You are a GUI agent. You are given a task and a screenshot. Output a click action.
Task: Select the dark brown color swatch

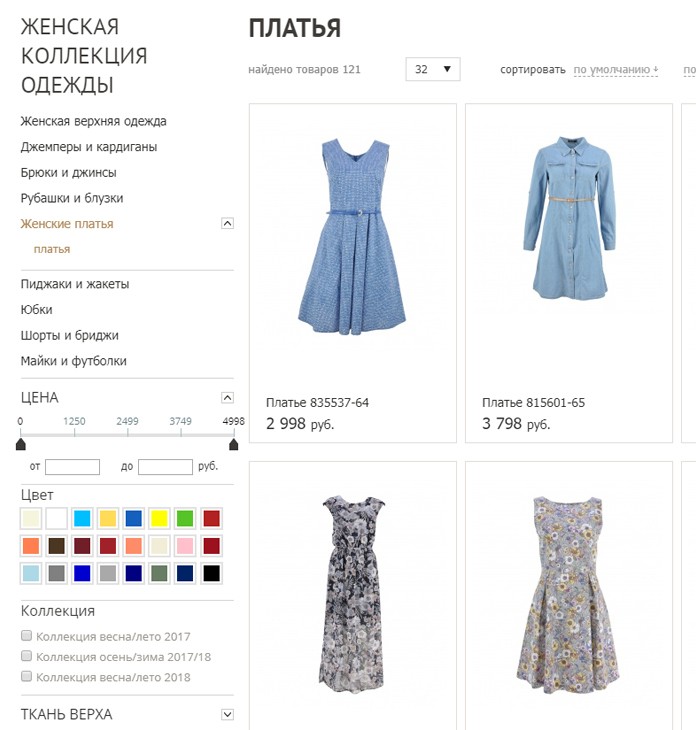[57, 546]
